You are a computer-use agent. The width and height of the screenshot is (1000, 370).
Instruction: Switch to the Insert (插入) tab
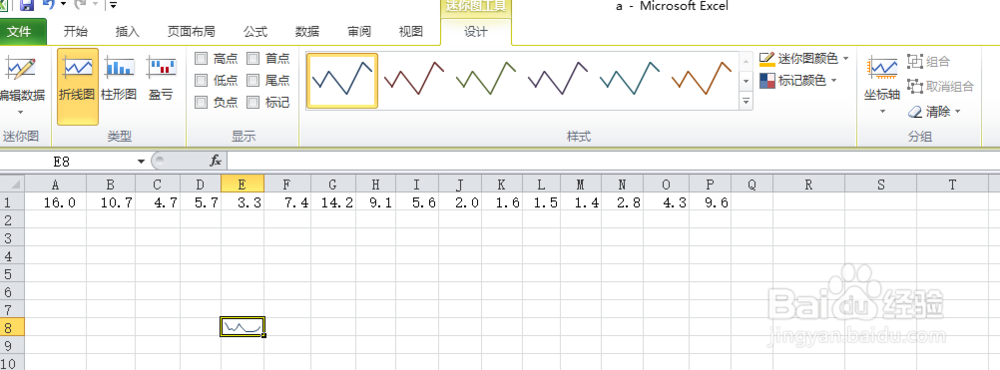(x=128, y=32)
